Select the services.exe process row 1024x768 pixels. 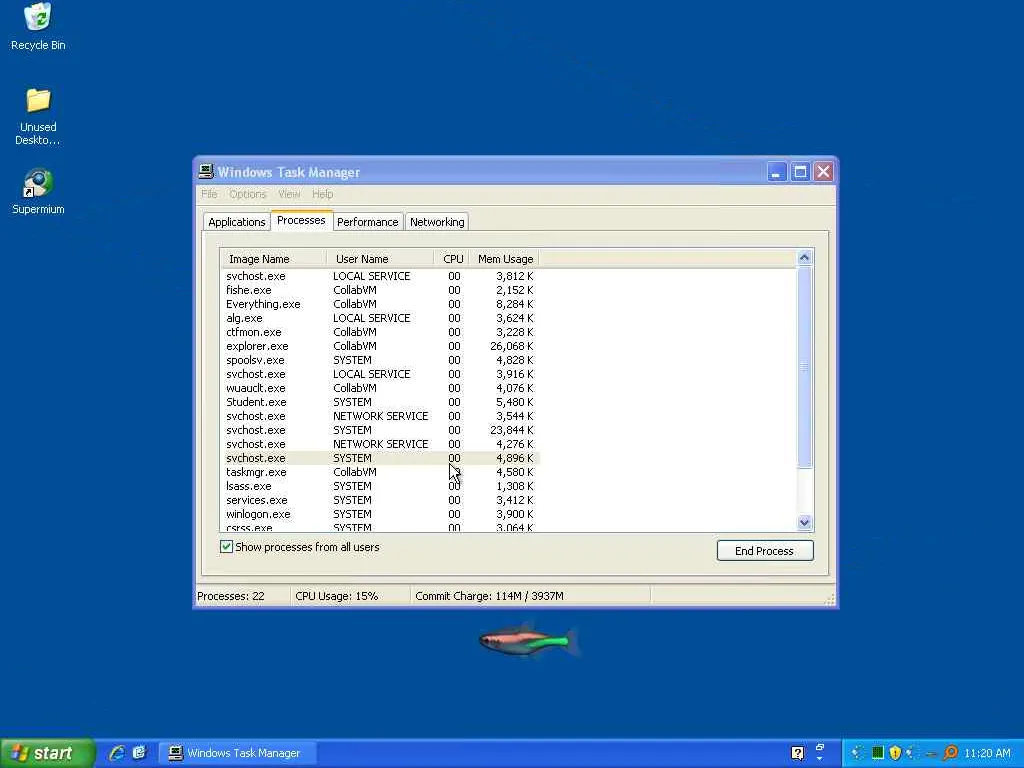380,500
